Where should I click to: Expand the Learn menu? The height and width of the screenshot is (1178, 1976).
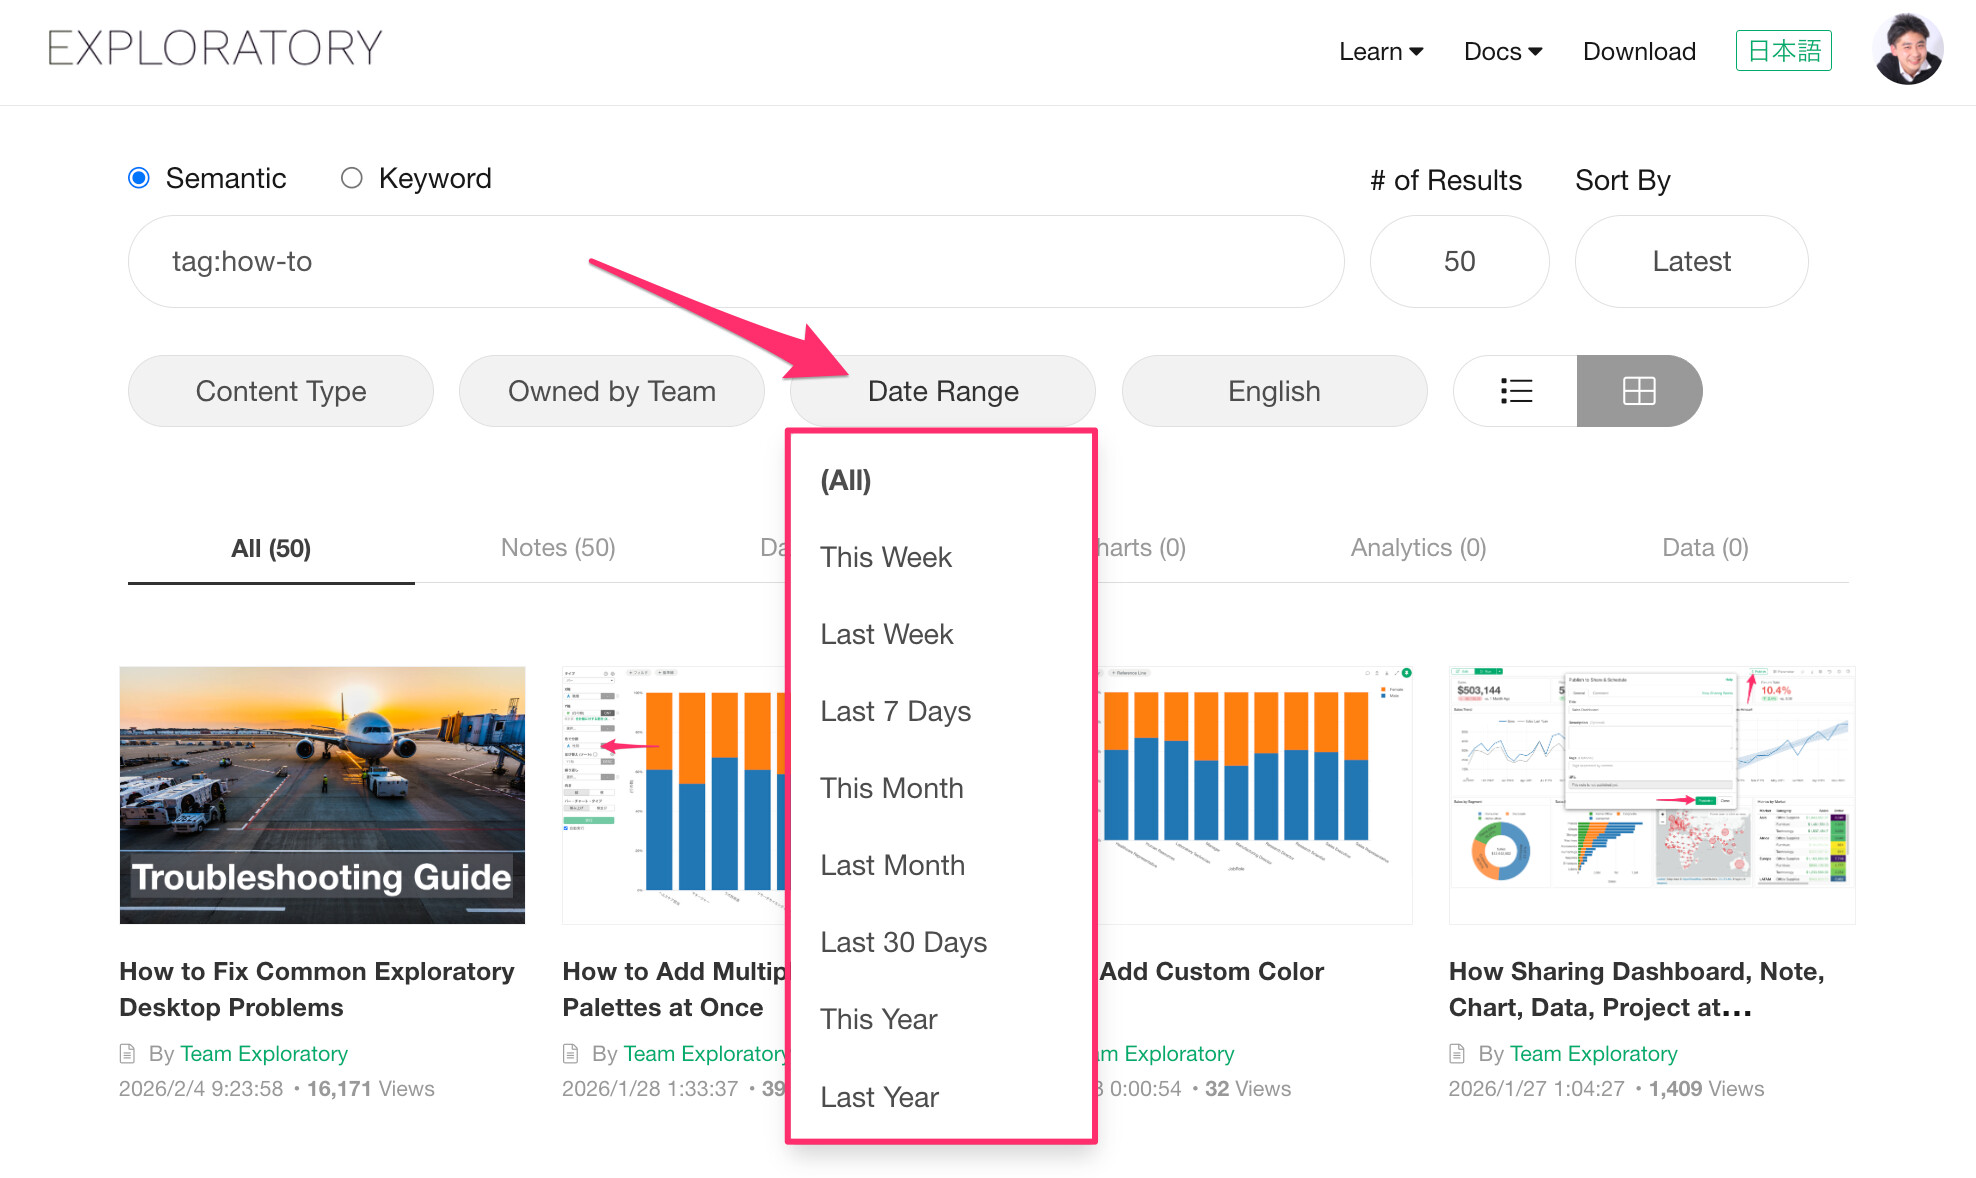pyautogui.click(x=1380, y=51)
